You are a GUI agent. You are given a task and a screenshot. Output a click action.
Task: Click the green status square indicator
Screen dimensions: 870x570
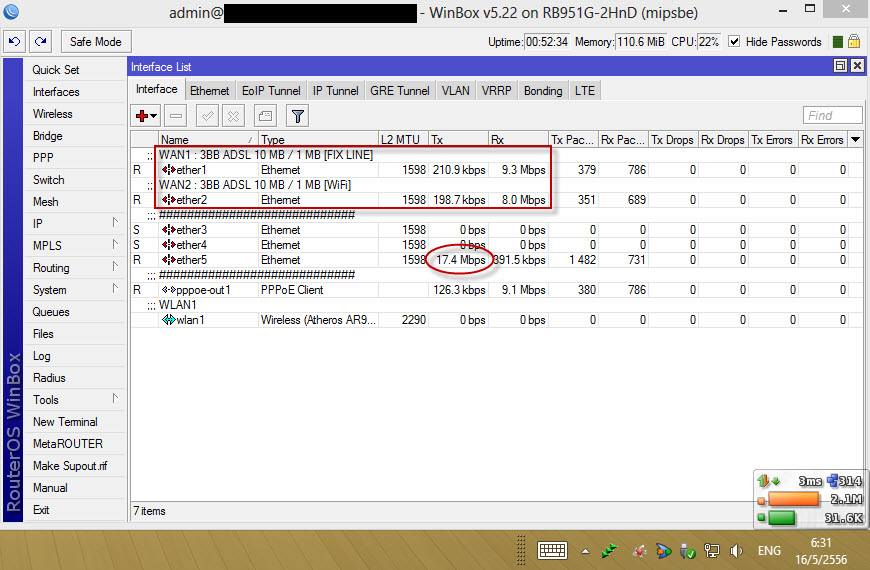(838, 42)
